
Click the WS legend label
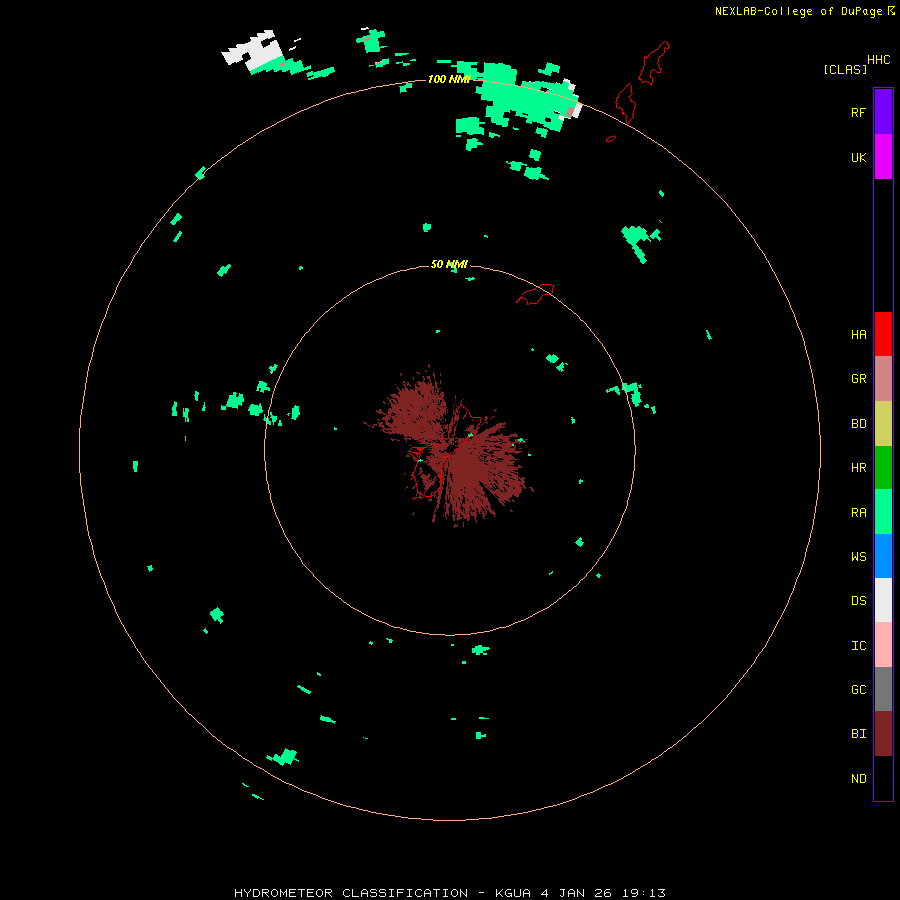click(858, 556)
